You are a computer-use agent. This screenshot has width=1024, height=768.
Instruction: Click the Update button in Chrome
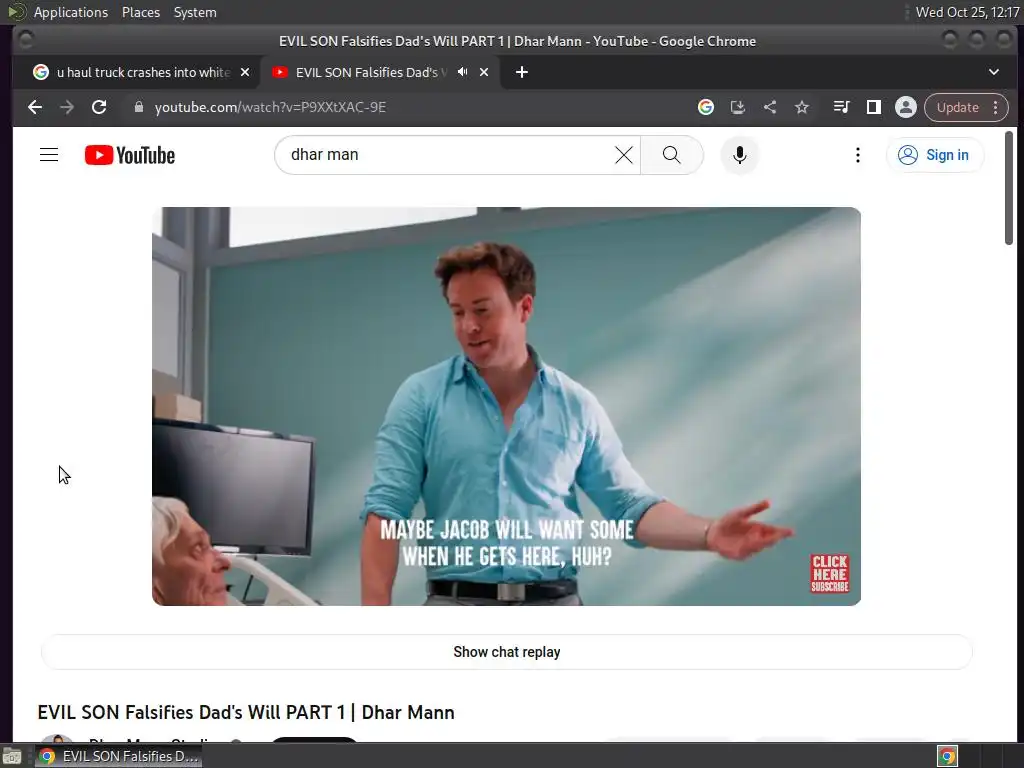957,107
